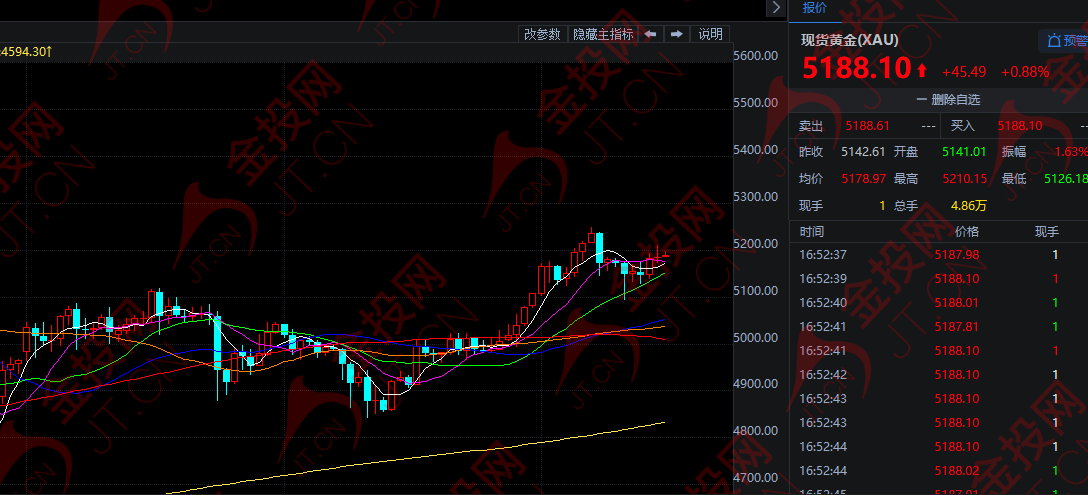Select the 16:52:40 trade row
Screen dimensions: 1088x495
click(x=939, y=303)
